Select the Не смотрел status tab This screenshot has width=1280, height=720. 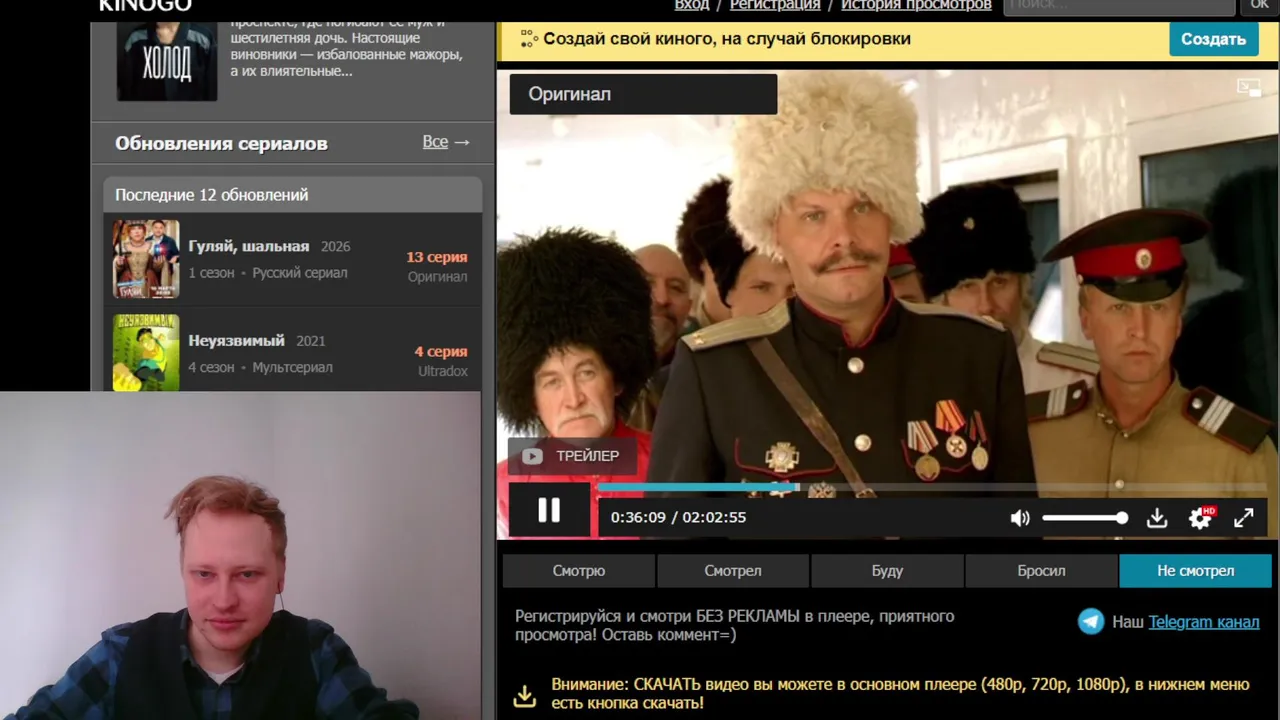tap(1196, 571)
